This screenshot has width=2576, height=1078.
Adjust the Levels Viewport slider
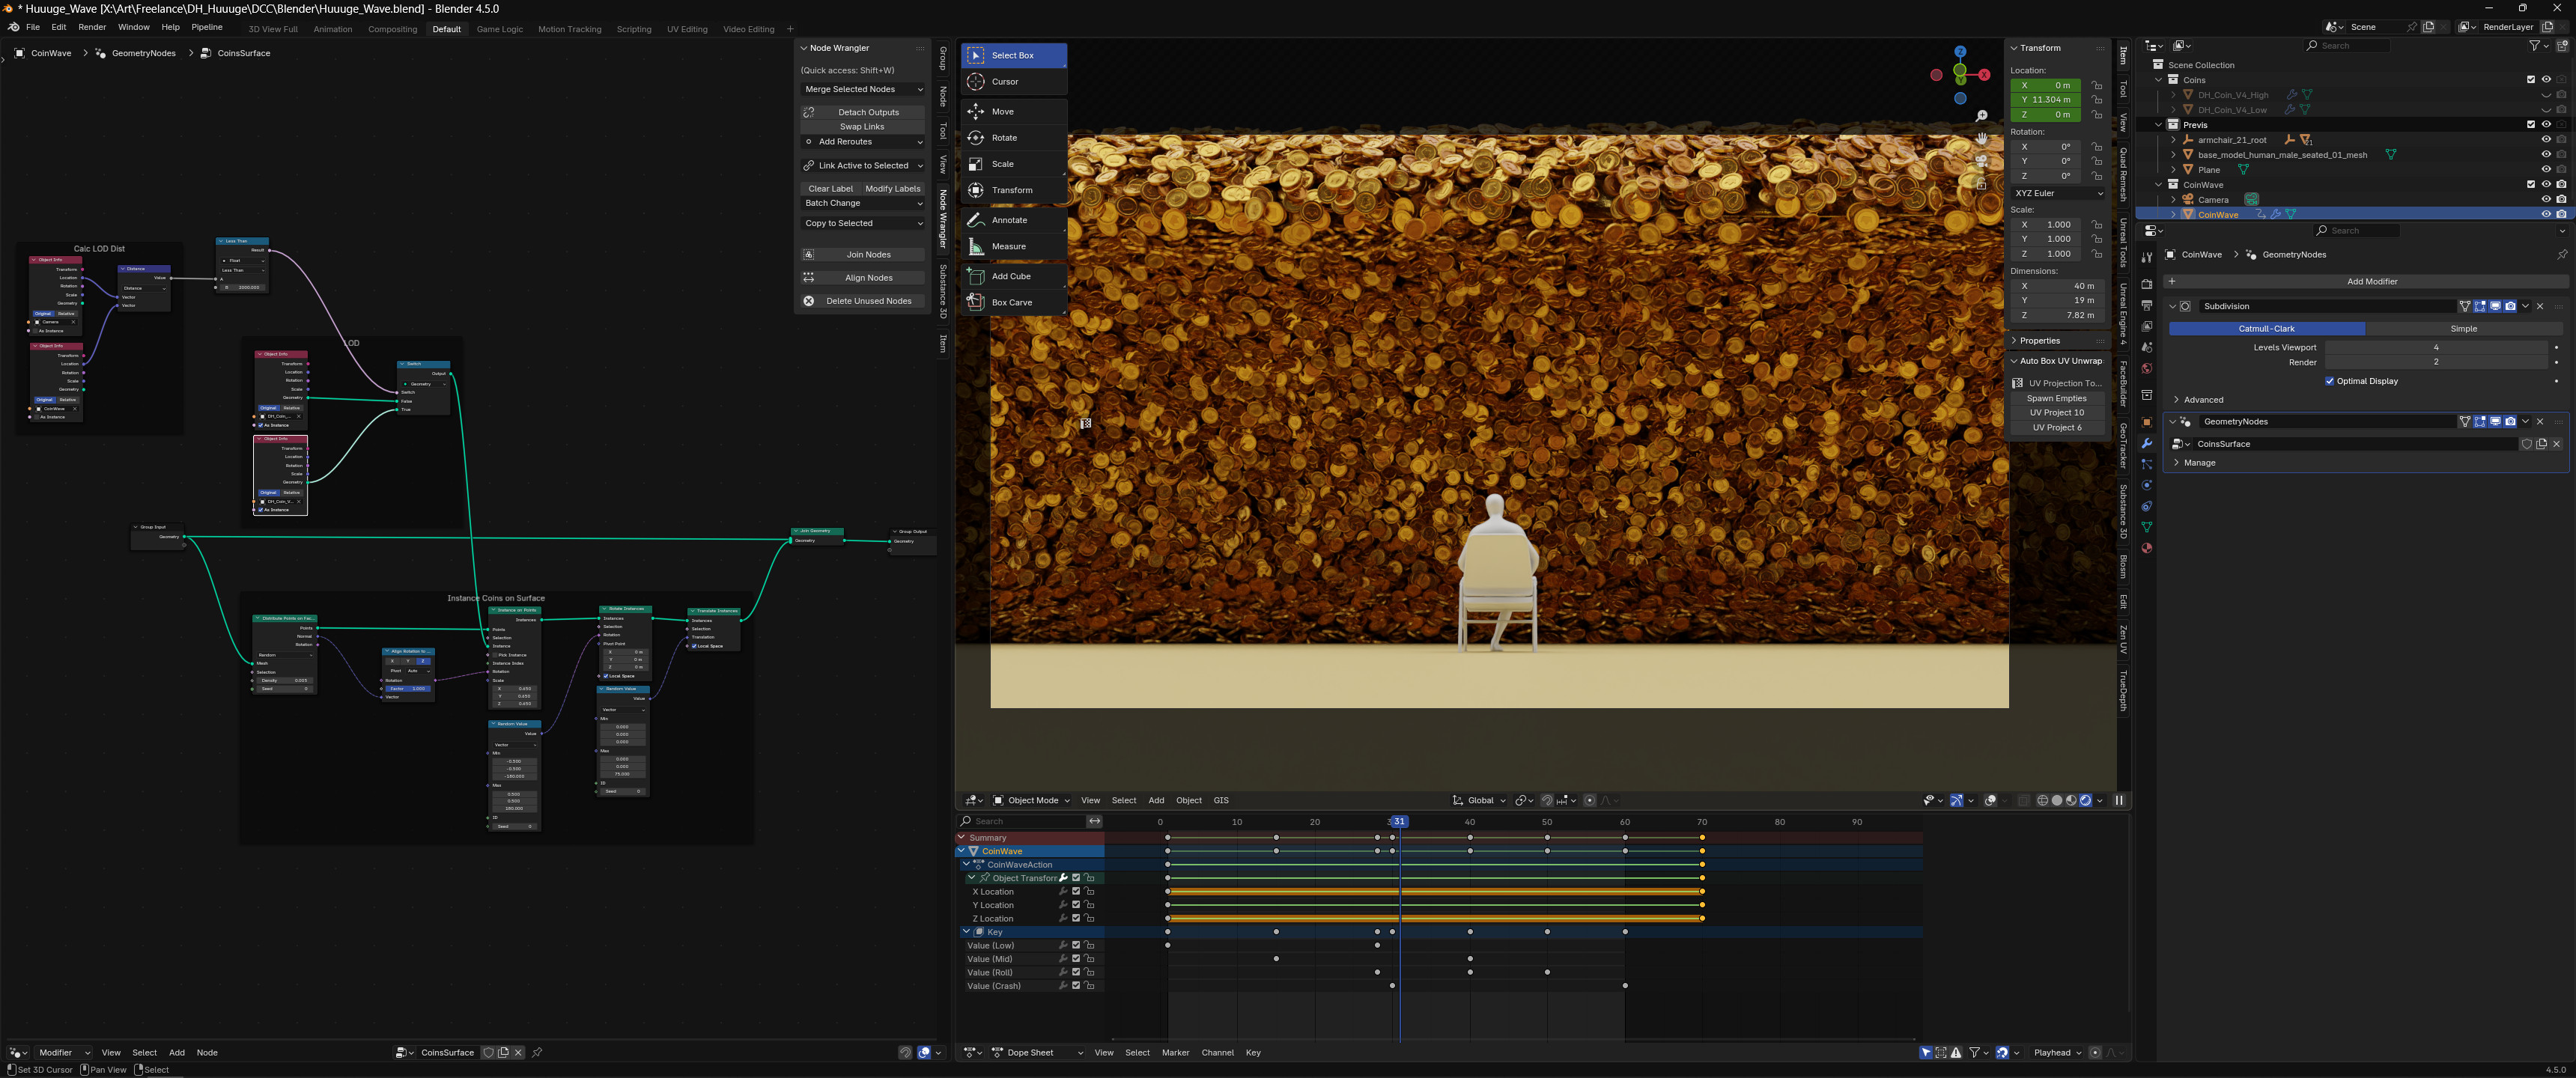2435,347
